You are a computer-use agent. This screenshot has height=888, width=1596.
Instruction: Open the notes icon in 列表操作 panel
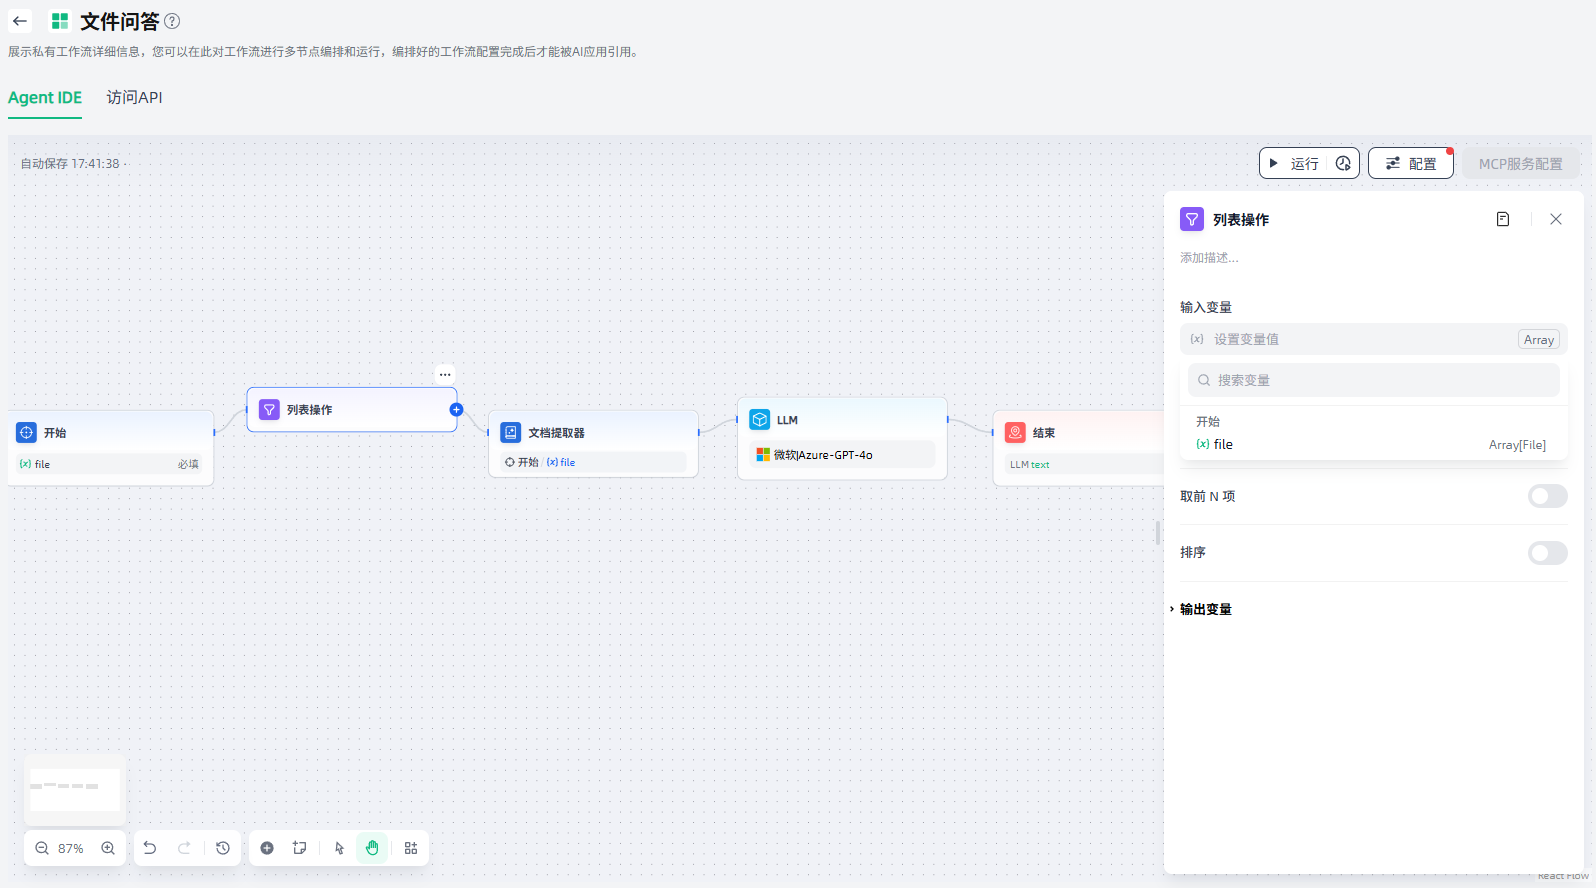pyautogui.click(x=1502, y=219)
